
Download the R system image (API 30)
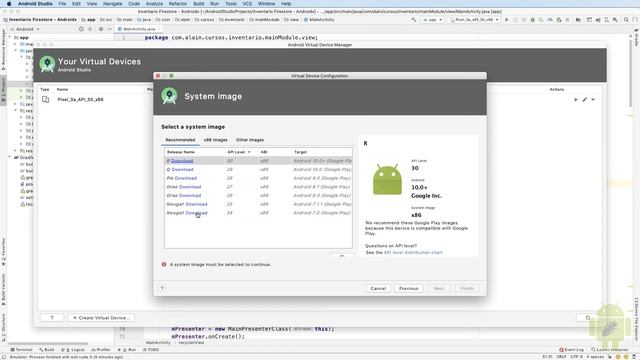pyautogui.click(x=182, y=161)
